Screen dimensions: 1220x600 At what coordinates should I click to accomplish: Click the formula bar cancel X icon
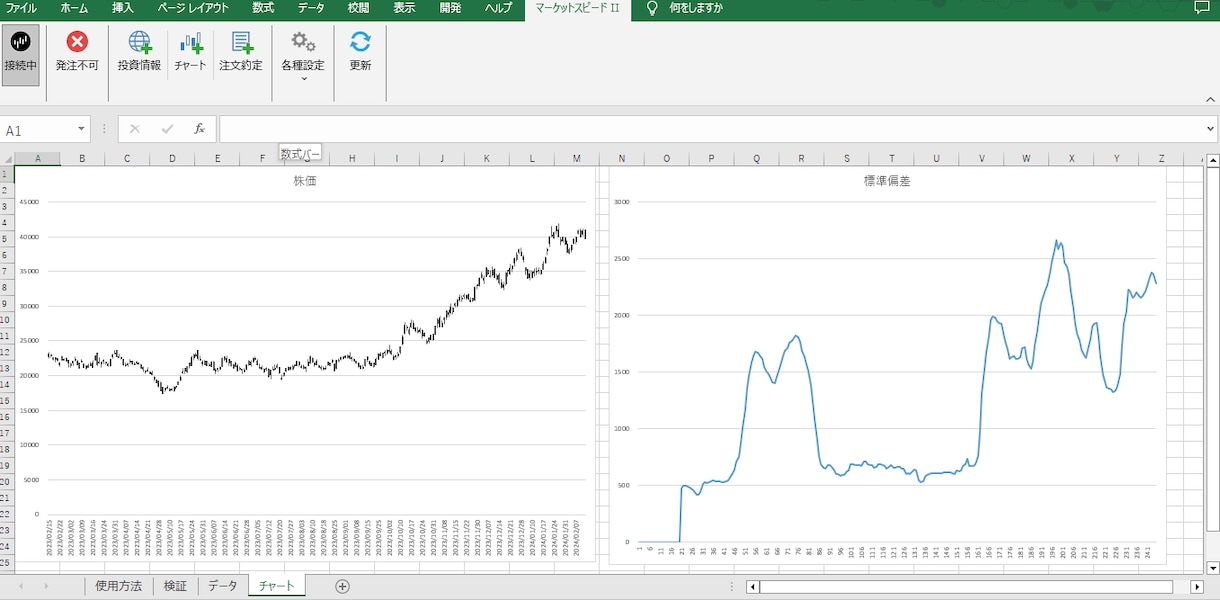[135, 129]
